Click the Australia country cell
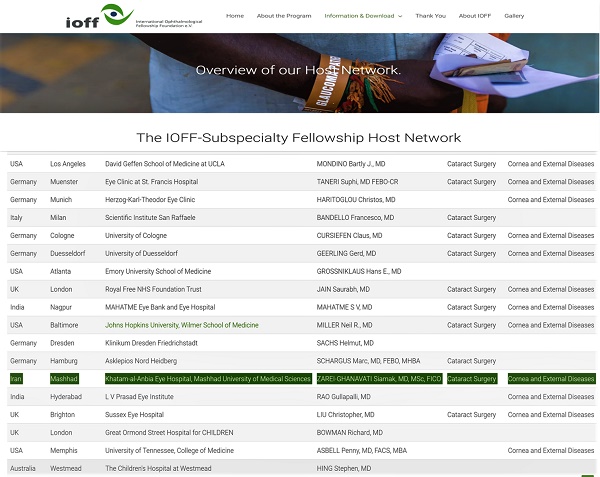 tap(23, 469)
